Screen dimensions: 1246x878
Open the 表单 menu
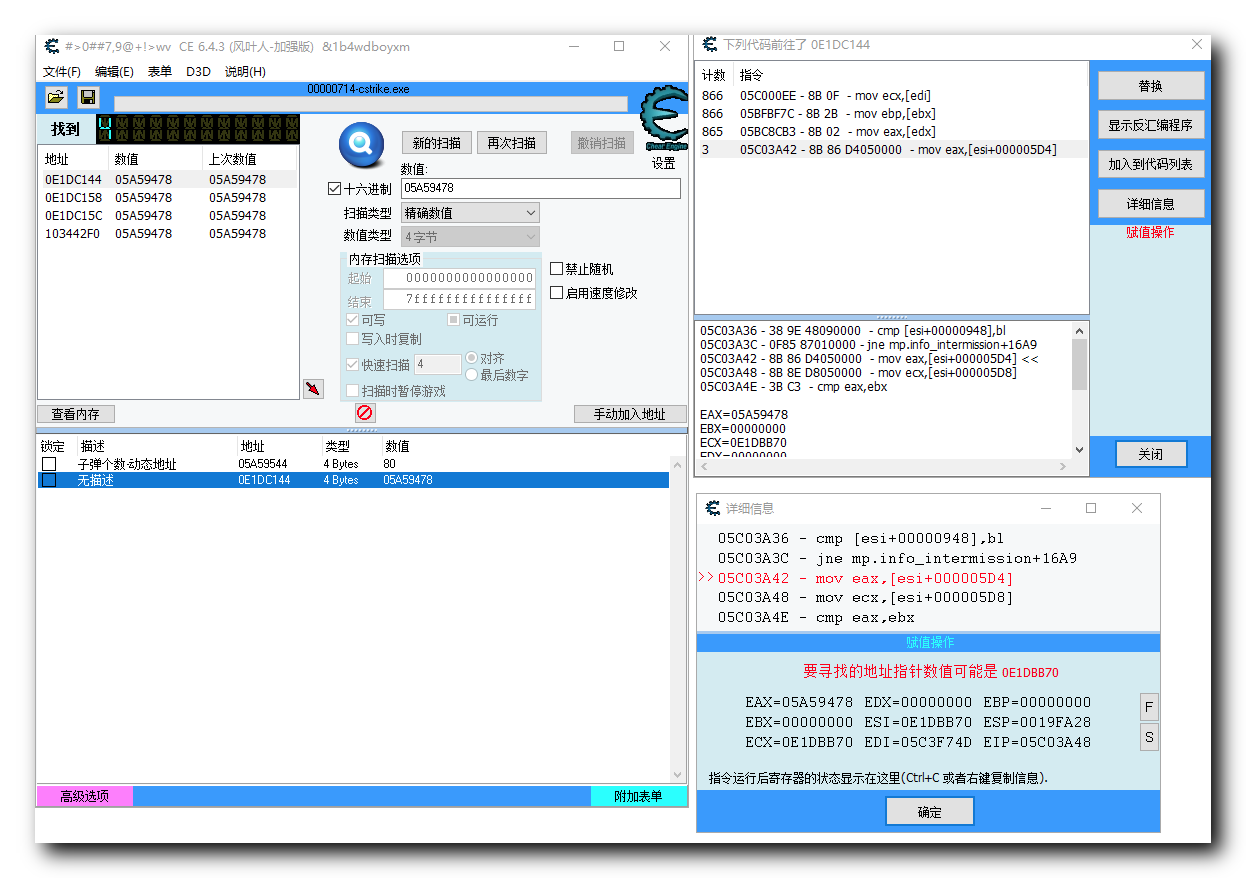(160, 72)
